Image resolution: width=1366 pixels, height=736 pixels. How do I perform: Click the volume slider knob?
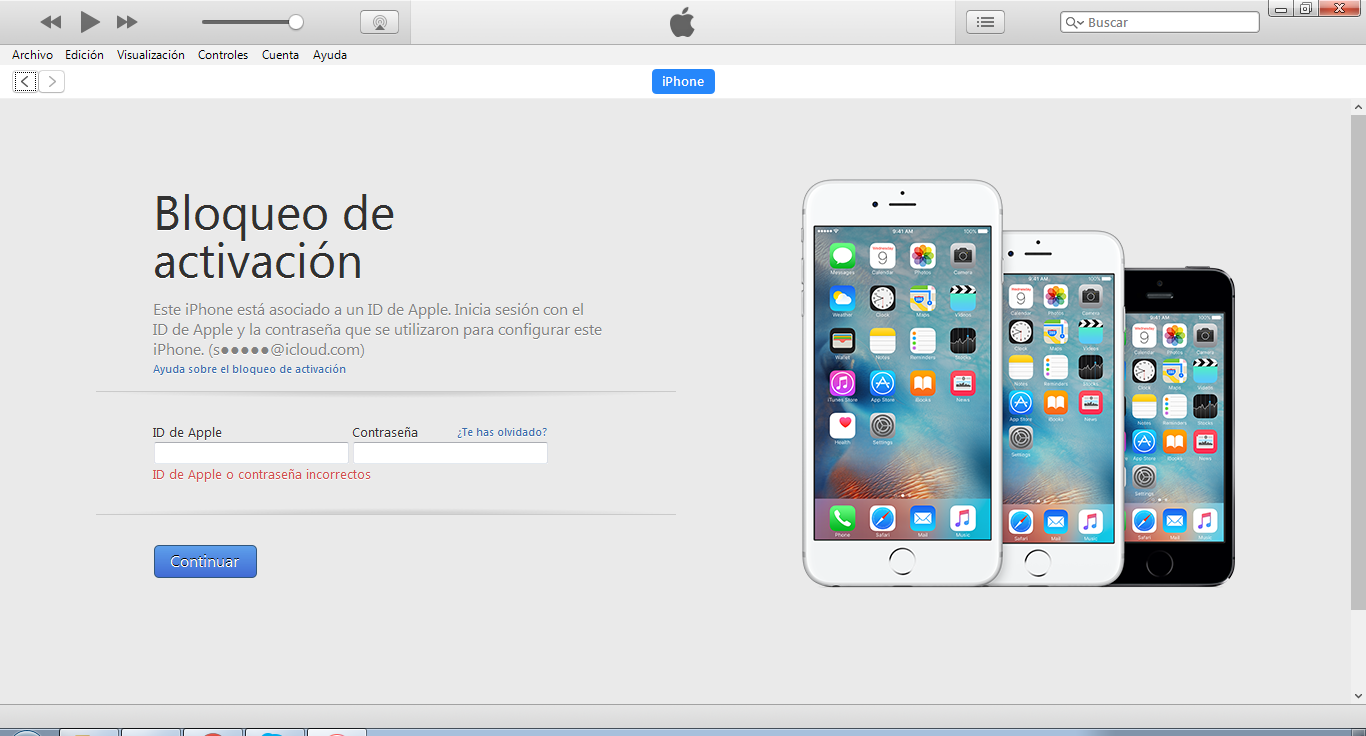(x=296, y=22)
